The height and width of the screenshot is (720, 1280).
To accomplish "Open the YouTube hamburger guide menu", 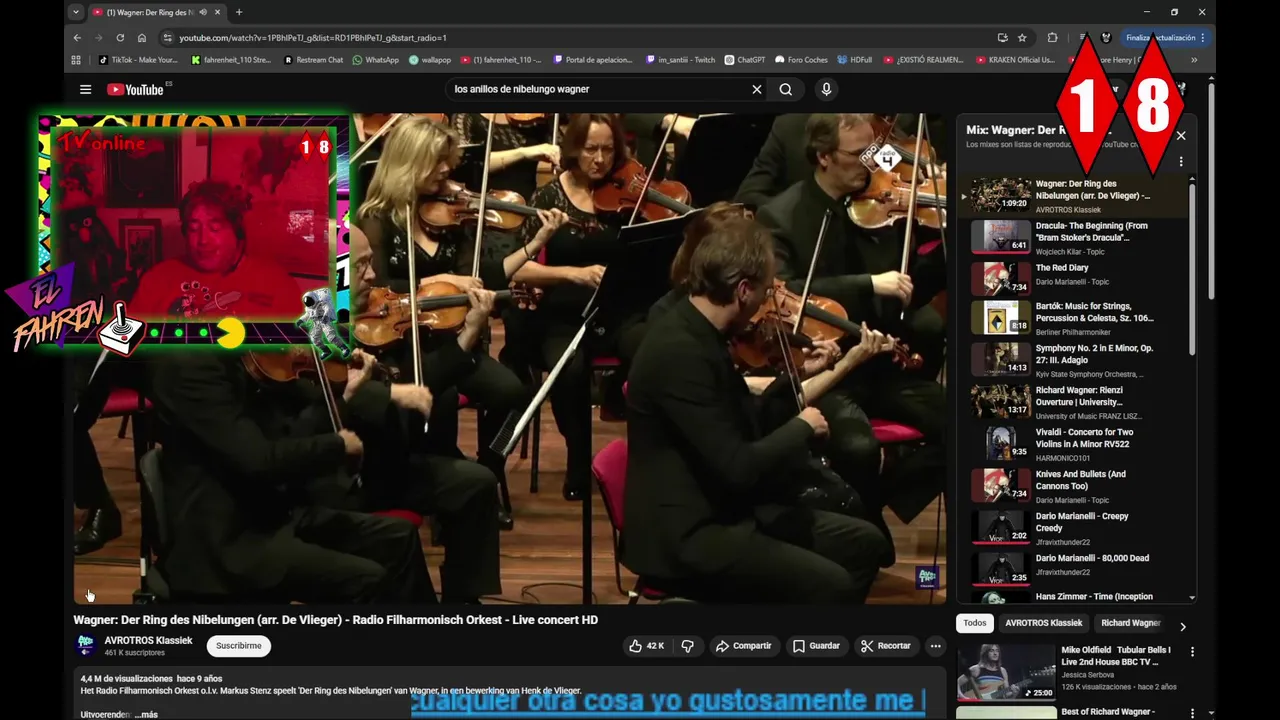I will point(85,89).
